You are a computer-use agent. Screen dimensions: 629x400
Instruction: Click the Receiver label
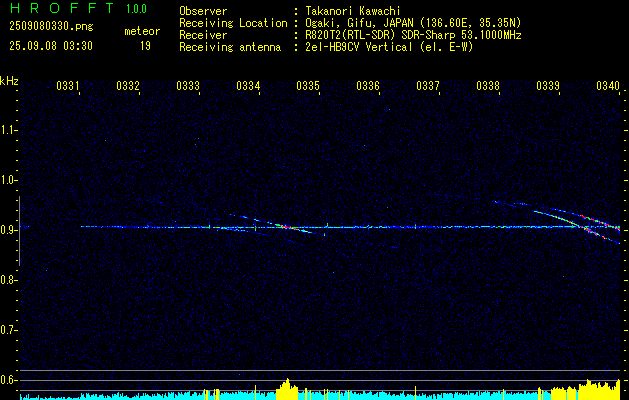coord(203,35)
